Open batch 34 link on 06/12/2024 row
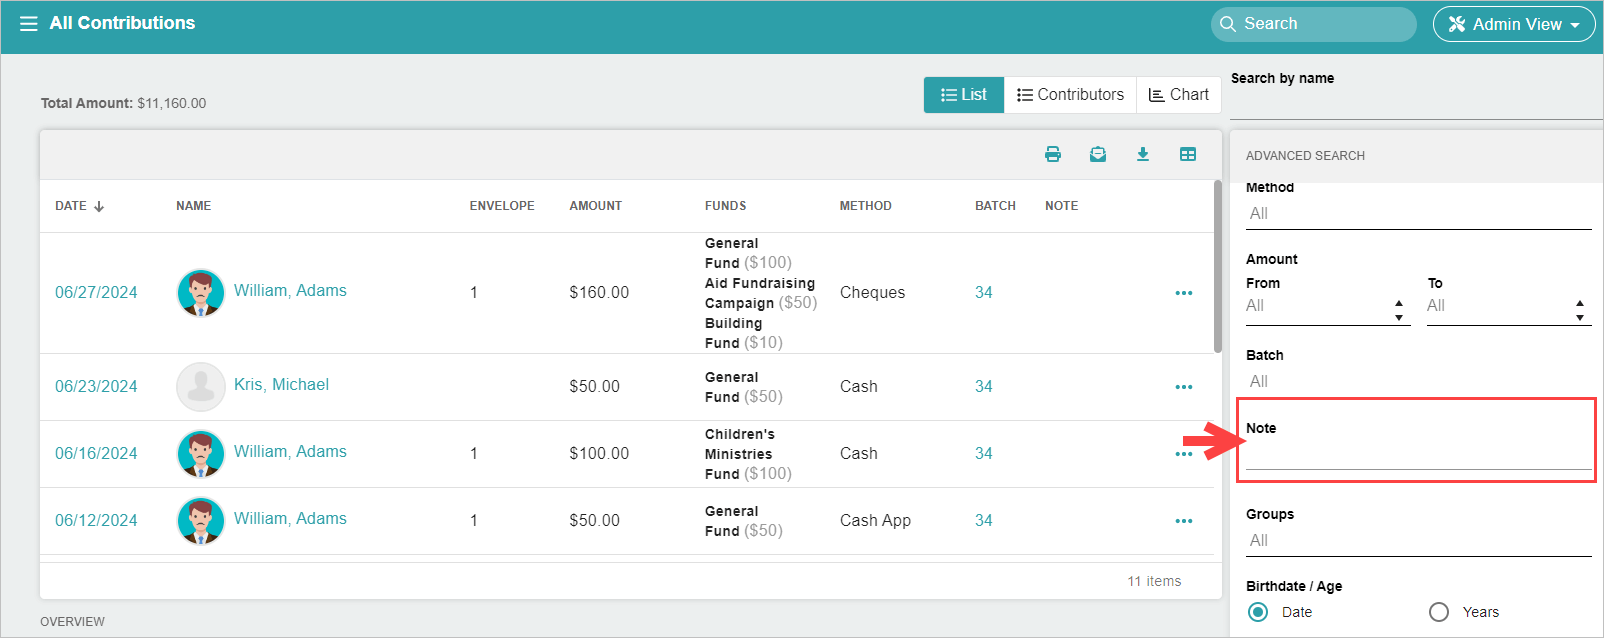The height and width of the screenshot is (638, 1604). coord(984,521)
